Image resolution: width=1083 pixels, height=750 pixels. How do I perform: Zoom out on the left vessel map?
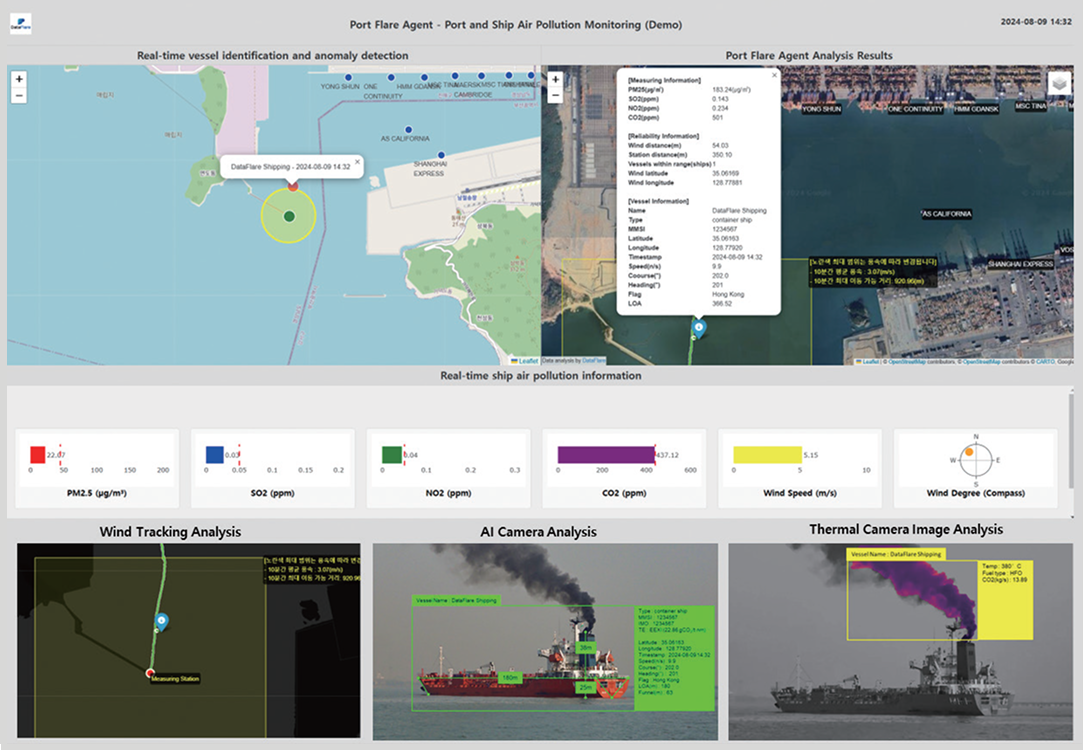pos(20,95)
